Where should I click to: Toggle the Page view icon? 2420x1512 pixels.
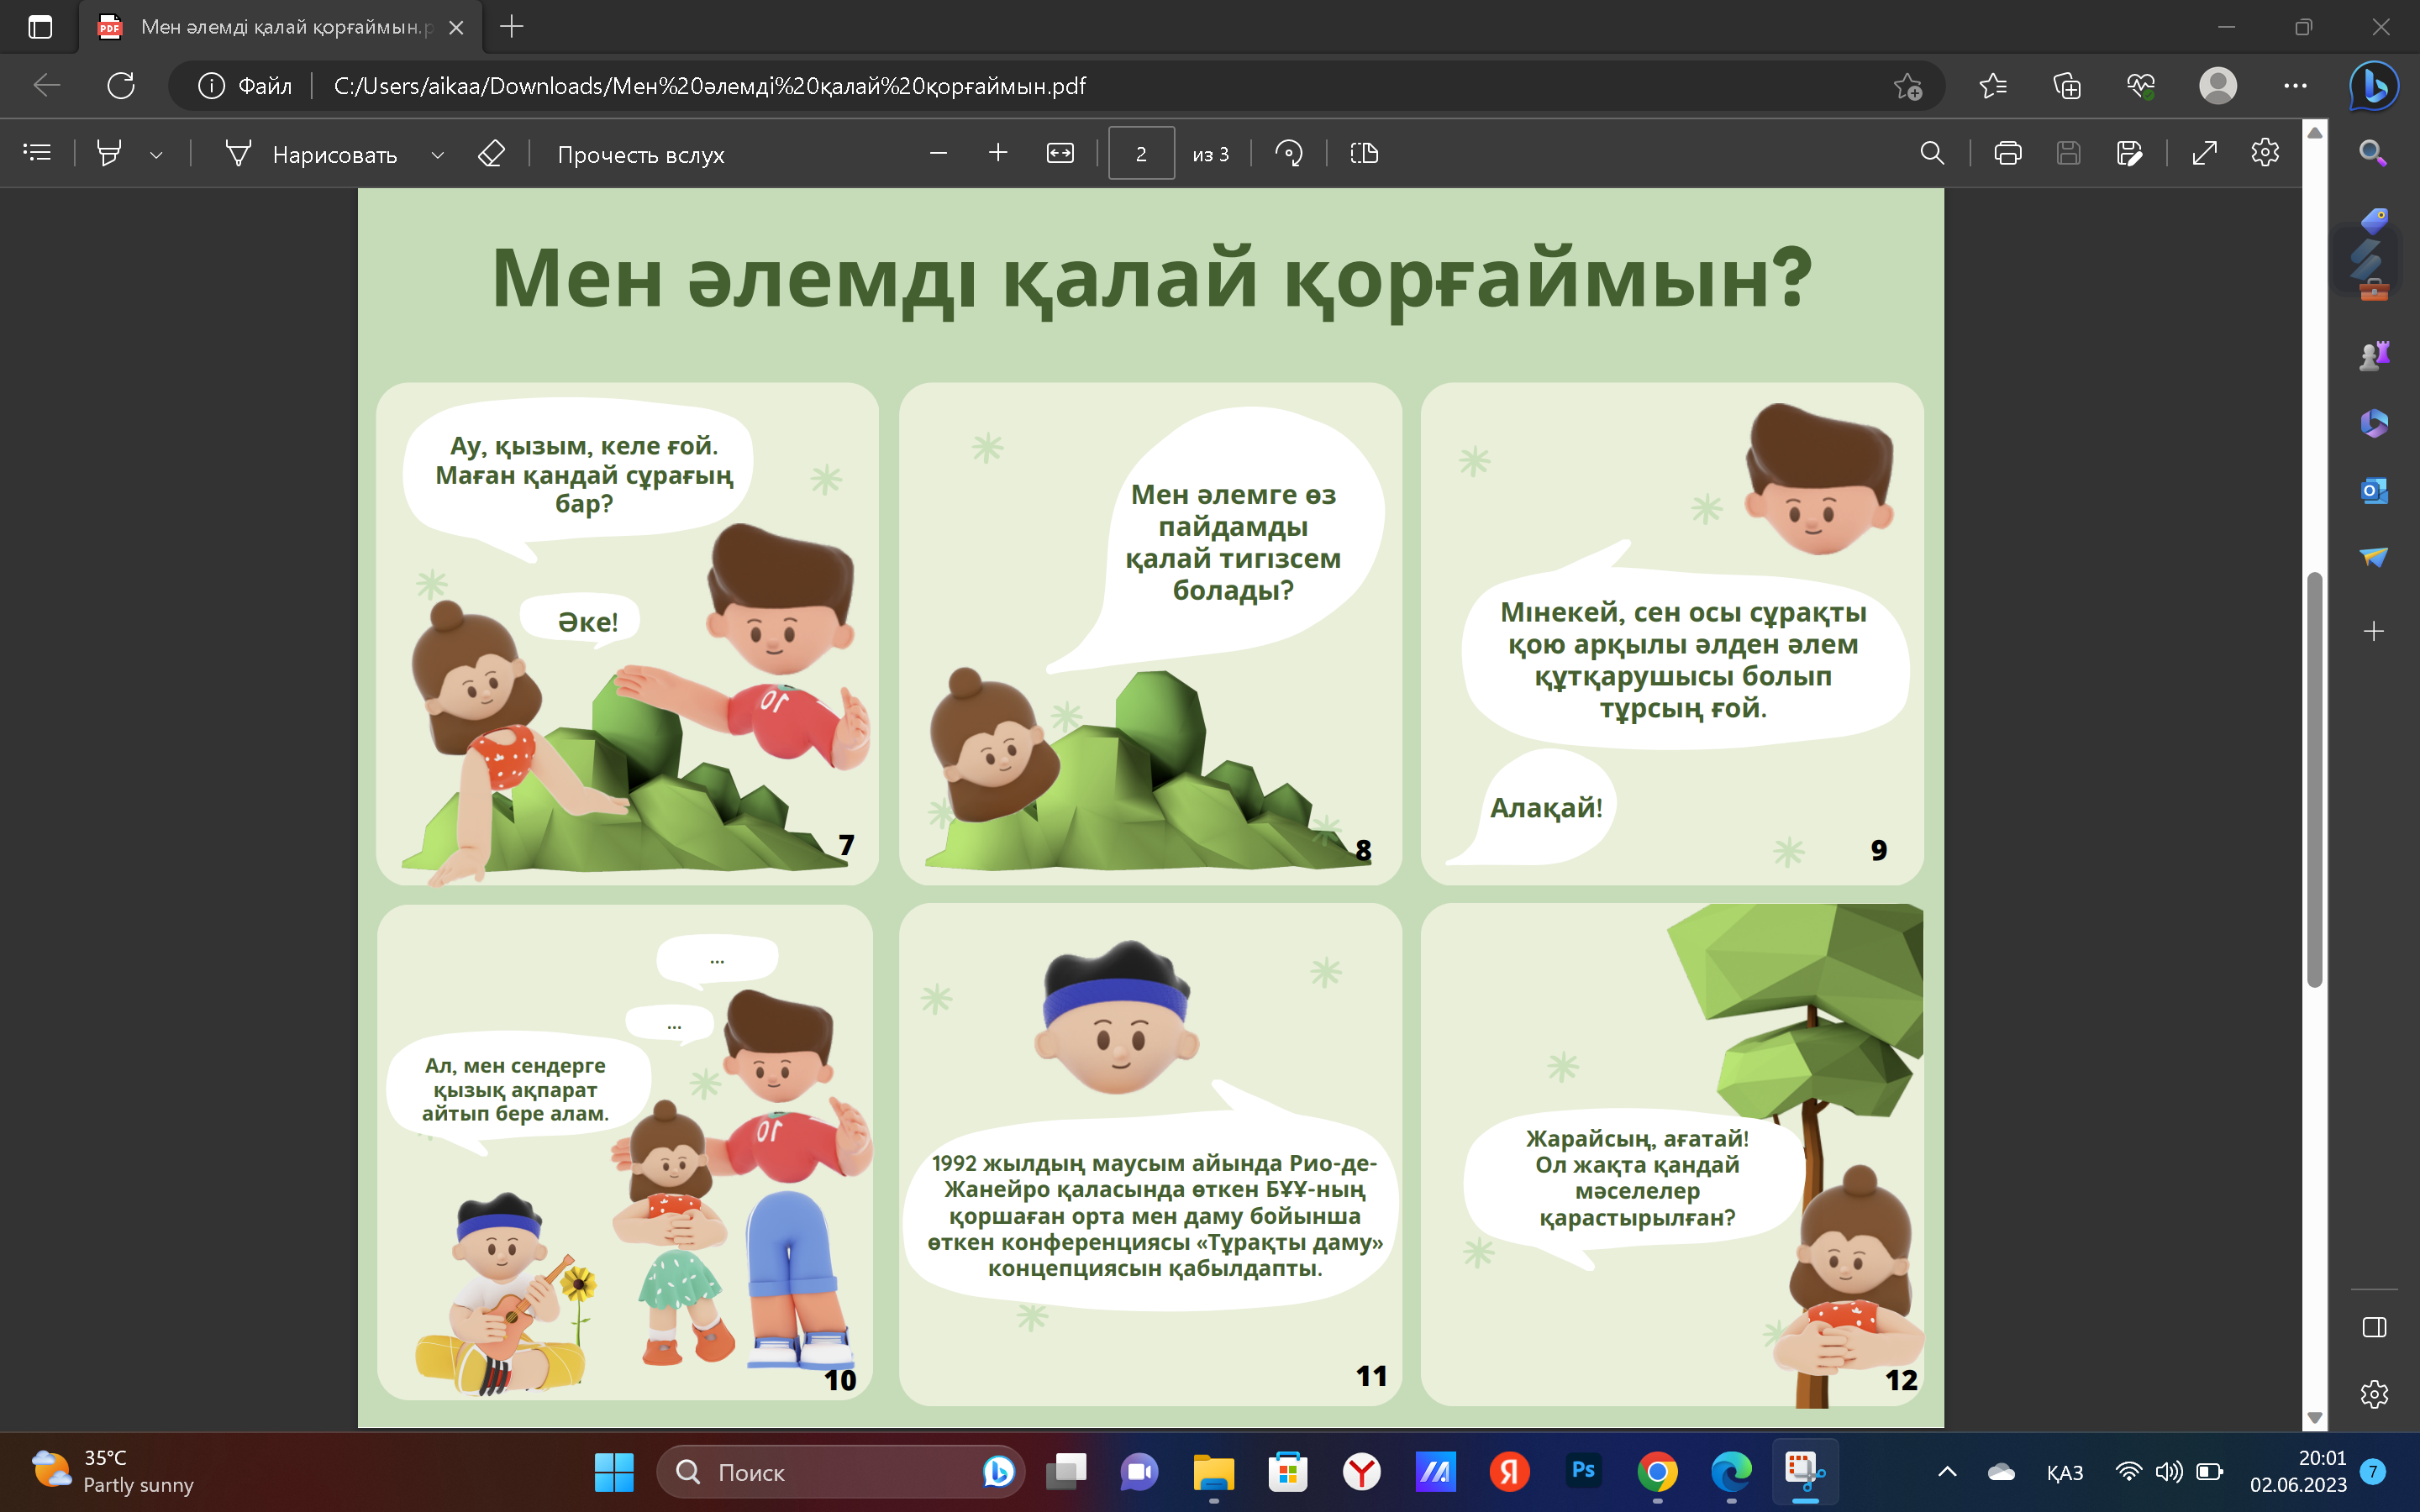[1364, 153]
